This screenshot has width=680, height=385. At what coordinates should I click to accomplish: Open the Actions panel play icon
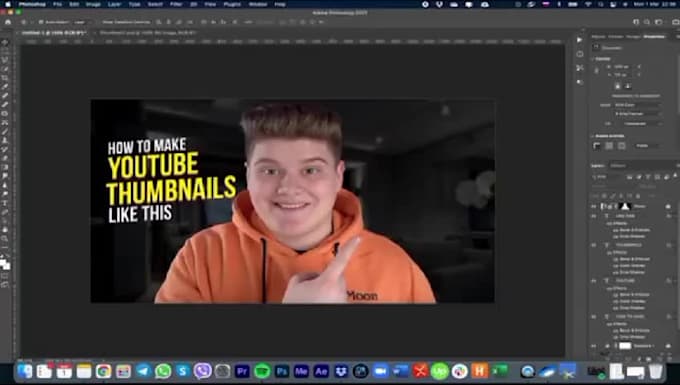pyautogui.click(x=580, y=40)
